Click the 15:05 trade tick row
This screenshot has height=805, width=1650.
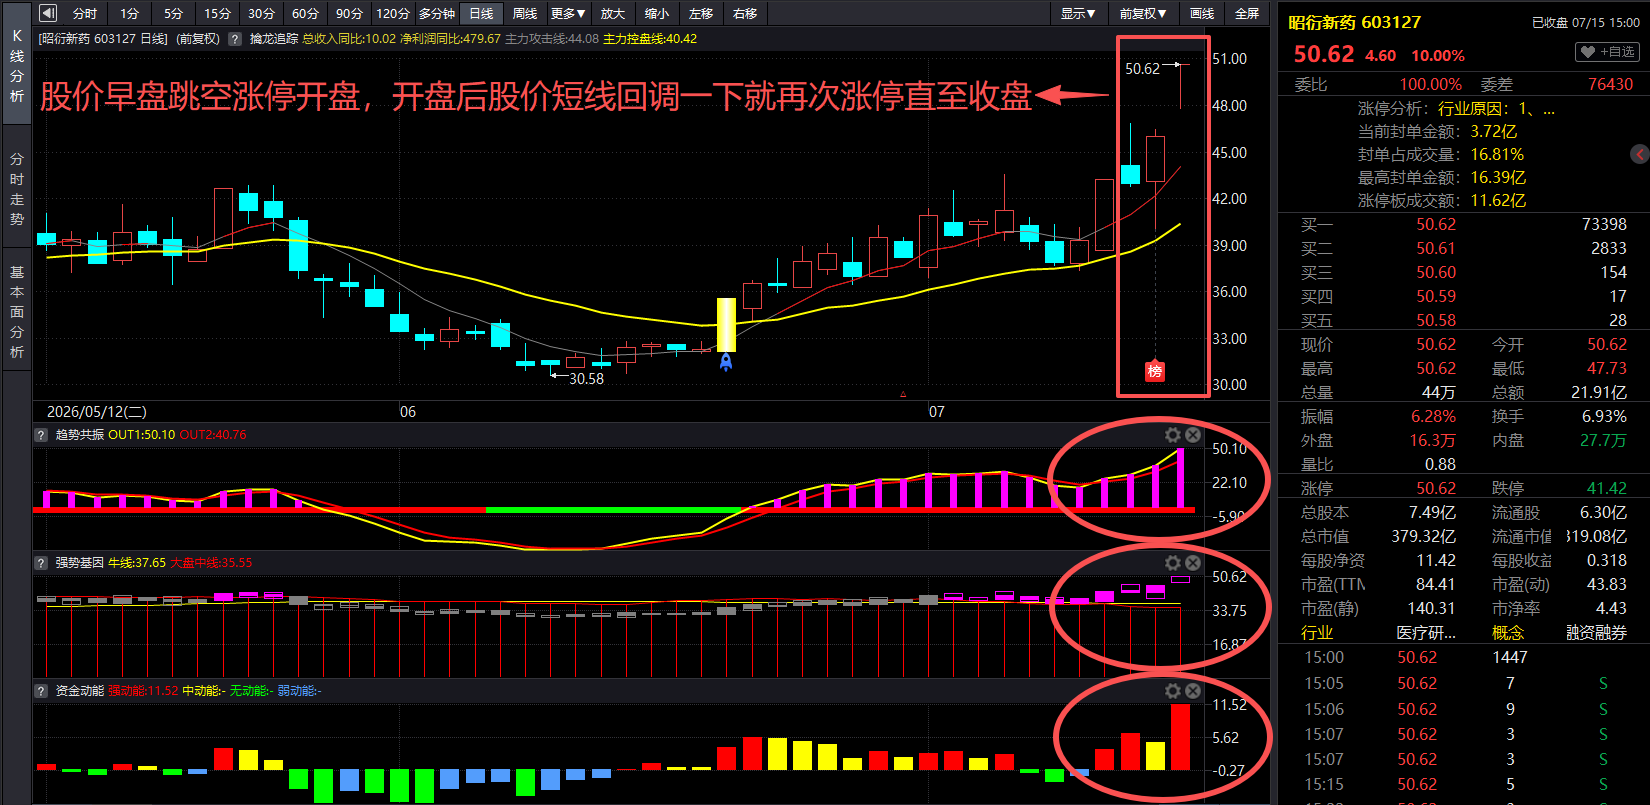(x=1463, y=683)
